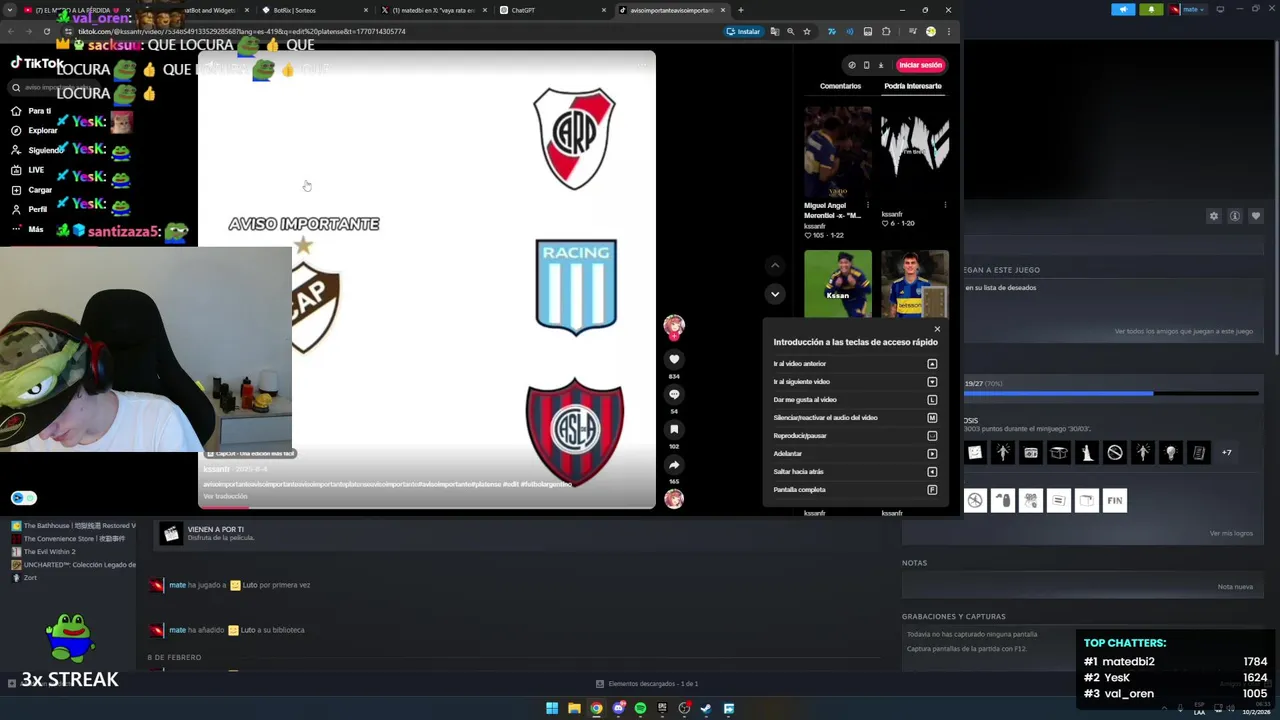This screenshot has height=720, width=1280.
Task: Click Ver traducción under video caption
Action: [x=225, y=496]
